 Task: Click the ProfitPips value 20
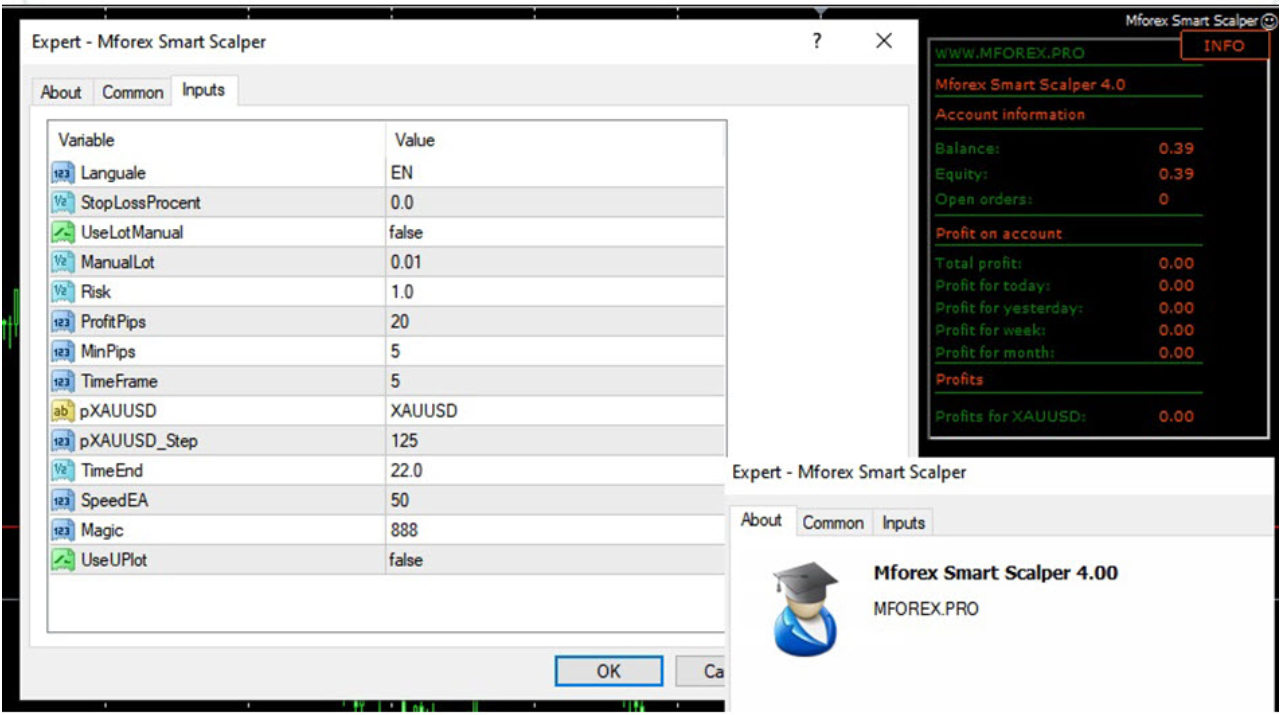click(401, 322)
